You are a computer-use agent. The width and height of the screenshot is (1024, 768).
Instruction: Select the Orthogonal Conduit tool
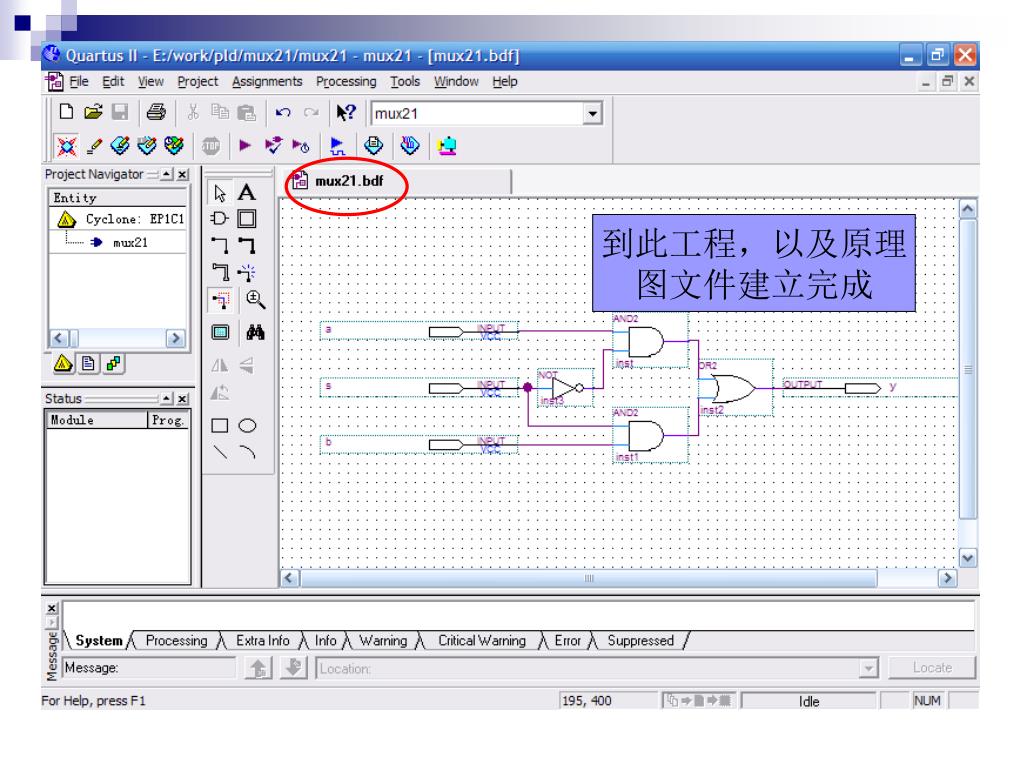click(220, 272)
